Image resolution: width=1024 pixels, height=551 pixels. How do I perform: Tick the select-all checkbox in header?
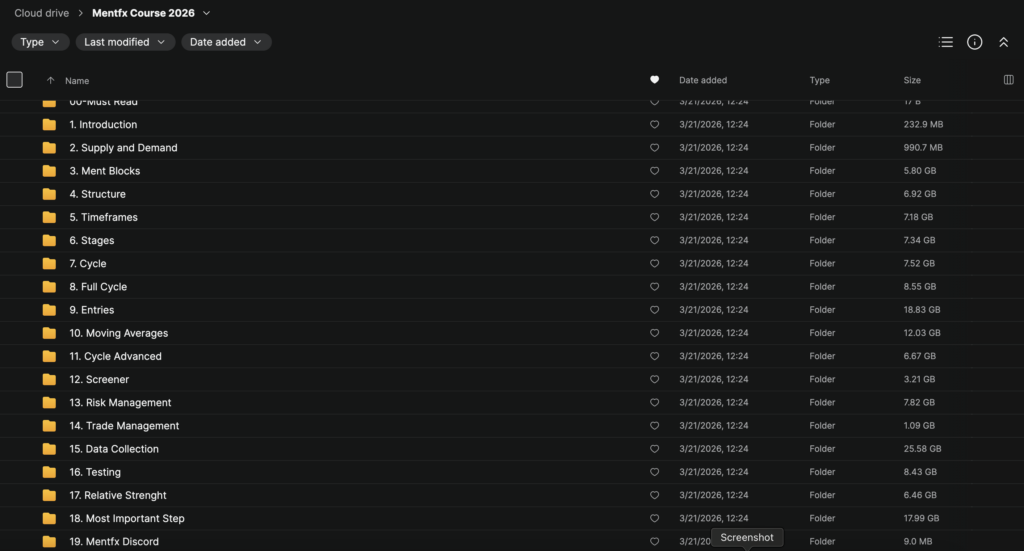(14, 80)
